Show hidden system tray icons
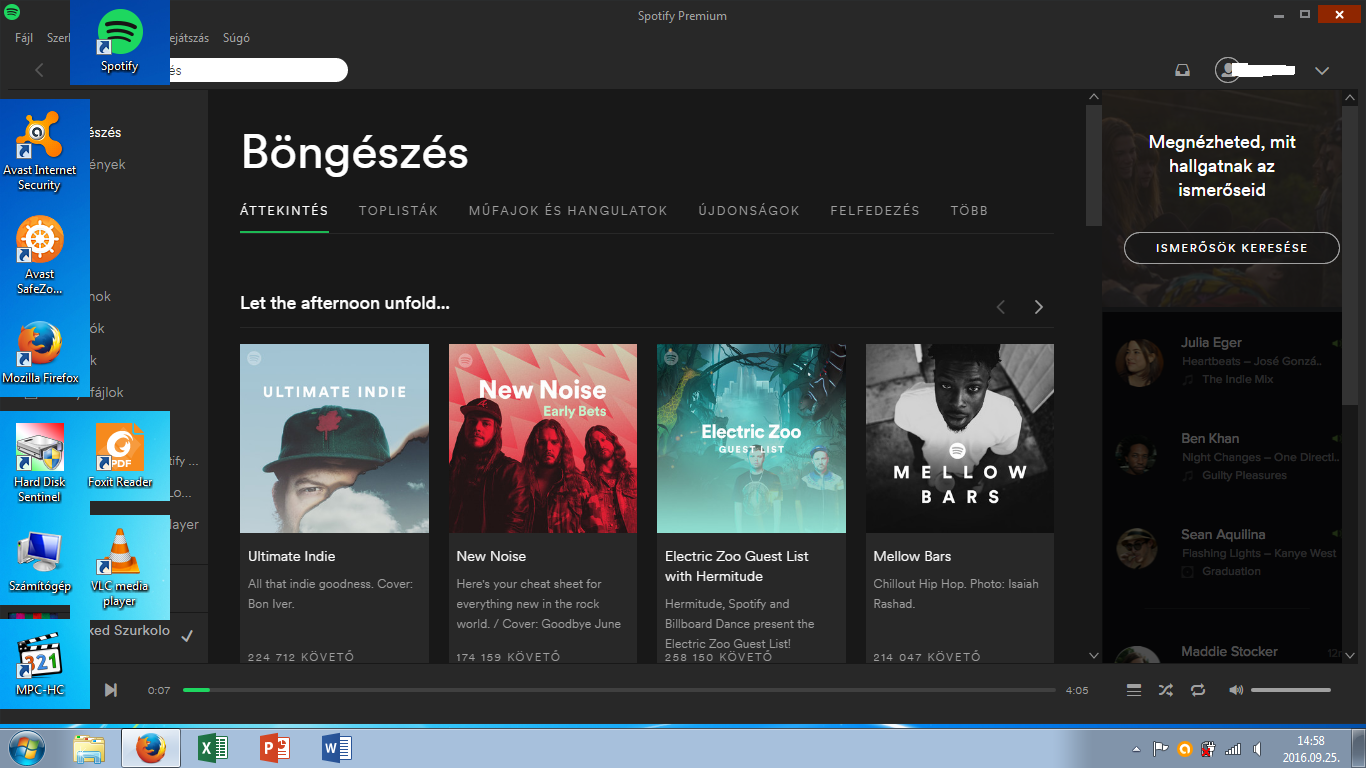 [x=1136, y=748]
